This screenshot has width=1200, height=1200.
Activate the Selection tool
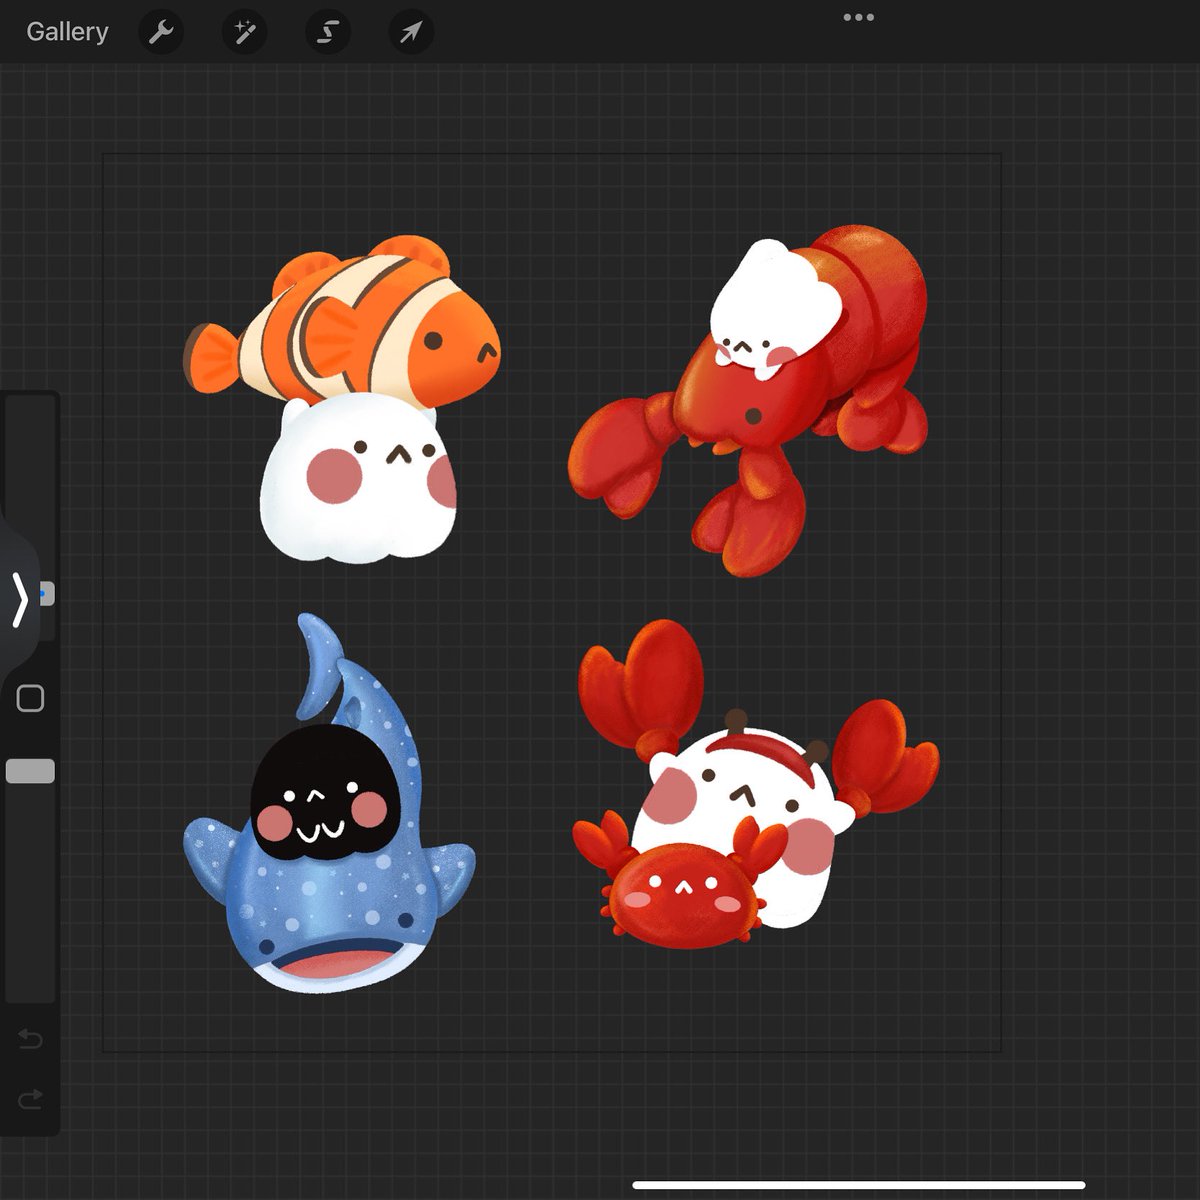pos(327,33)
